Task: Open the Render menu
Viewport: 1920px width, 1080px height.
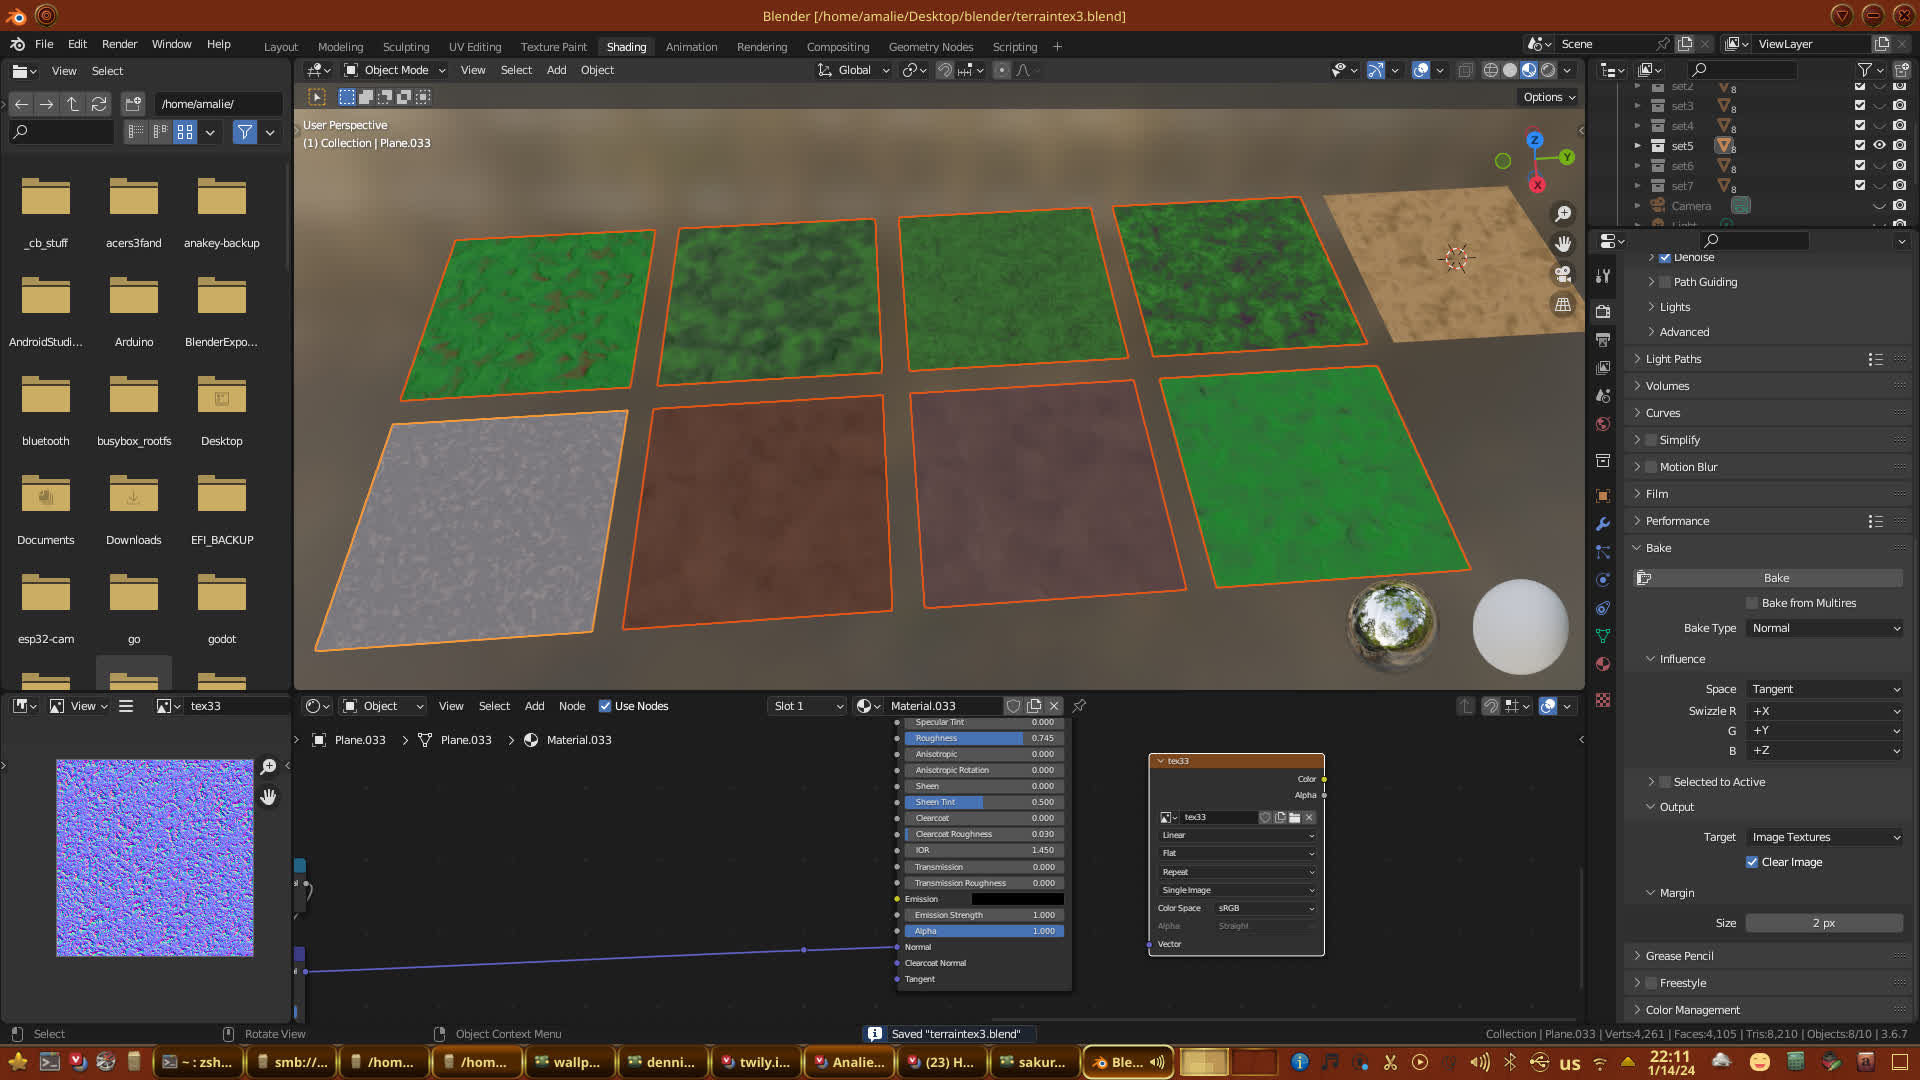Action: click(119, 44)
